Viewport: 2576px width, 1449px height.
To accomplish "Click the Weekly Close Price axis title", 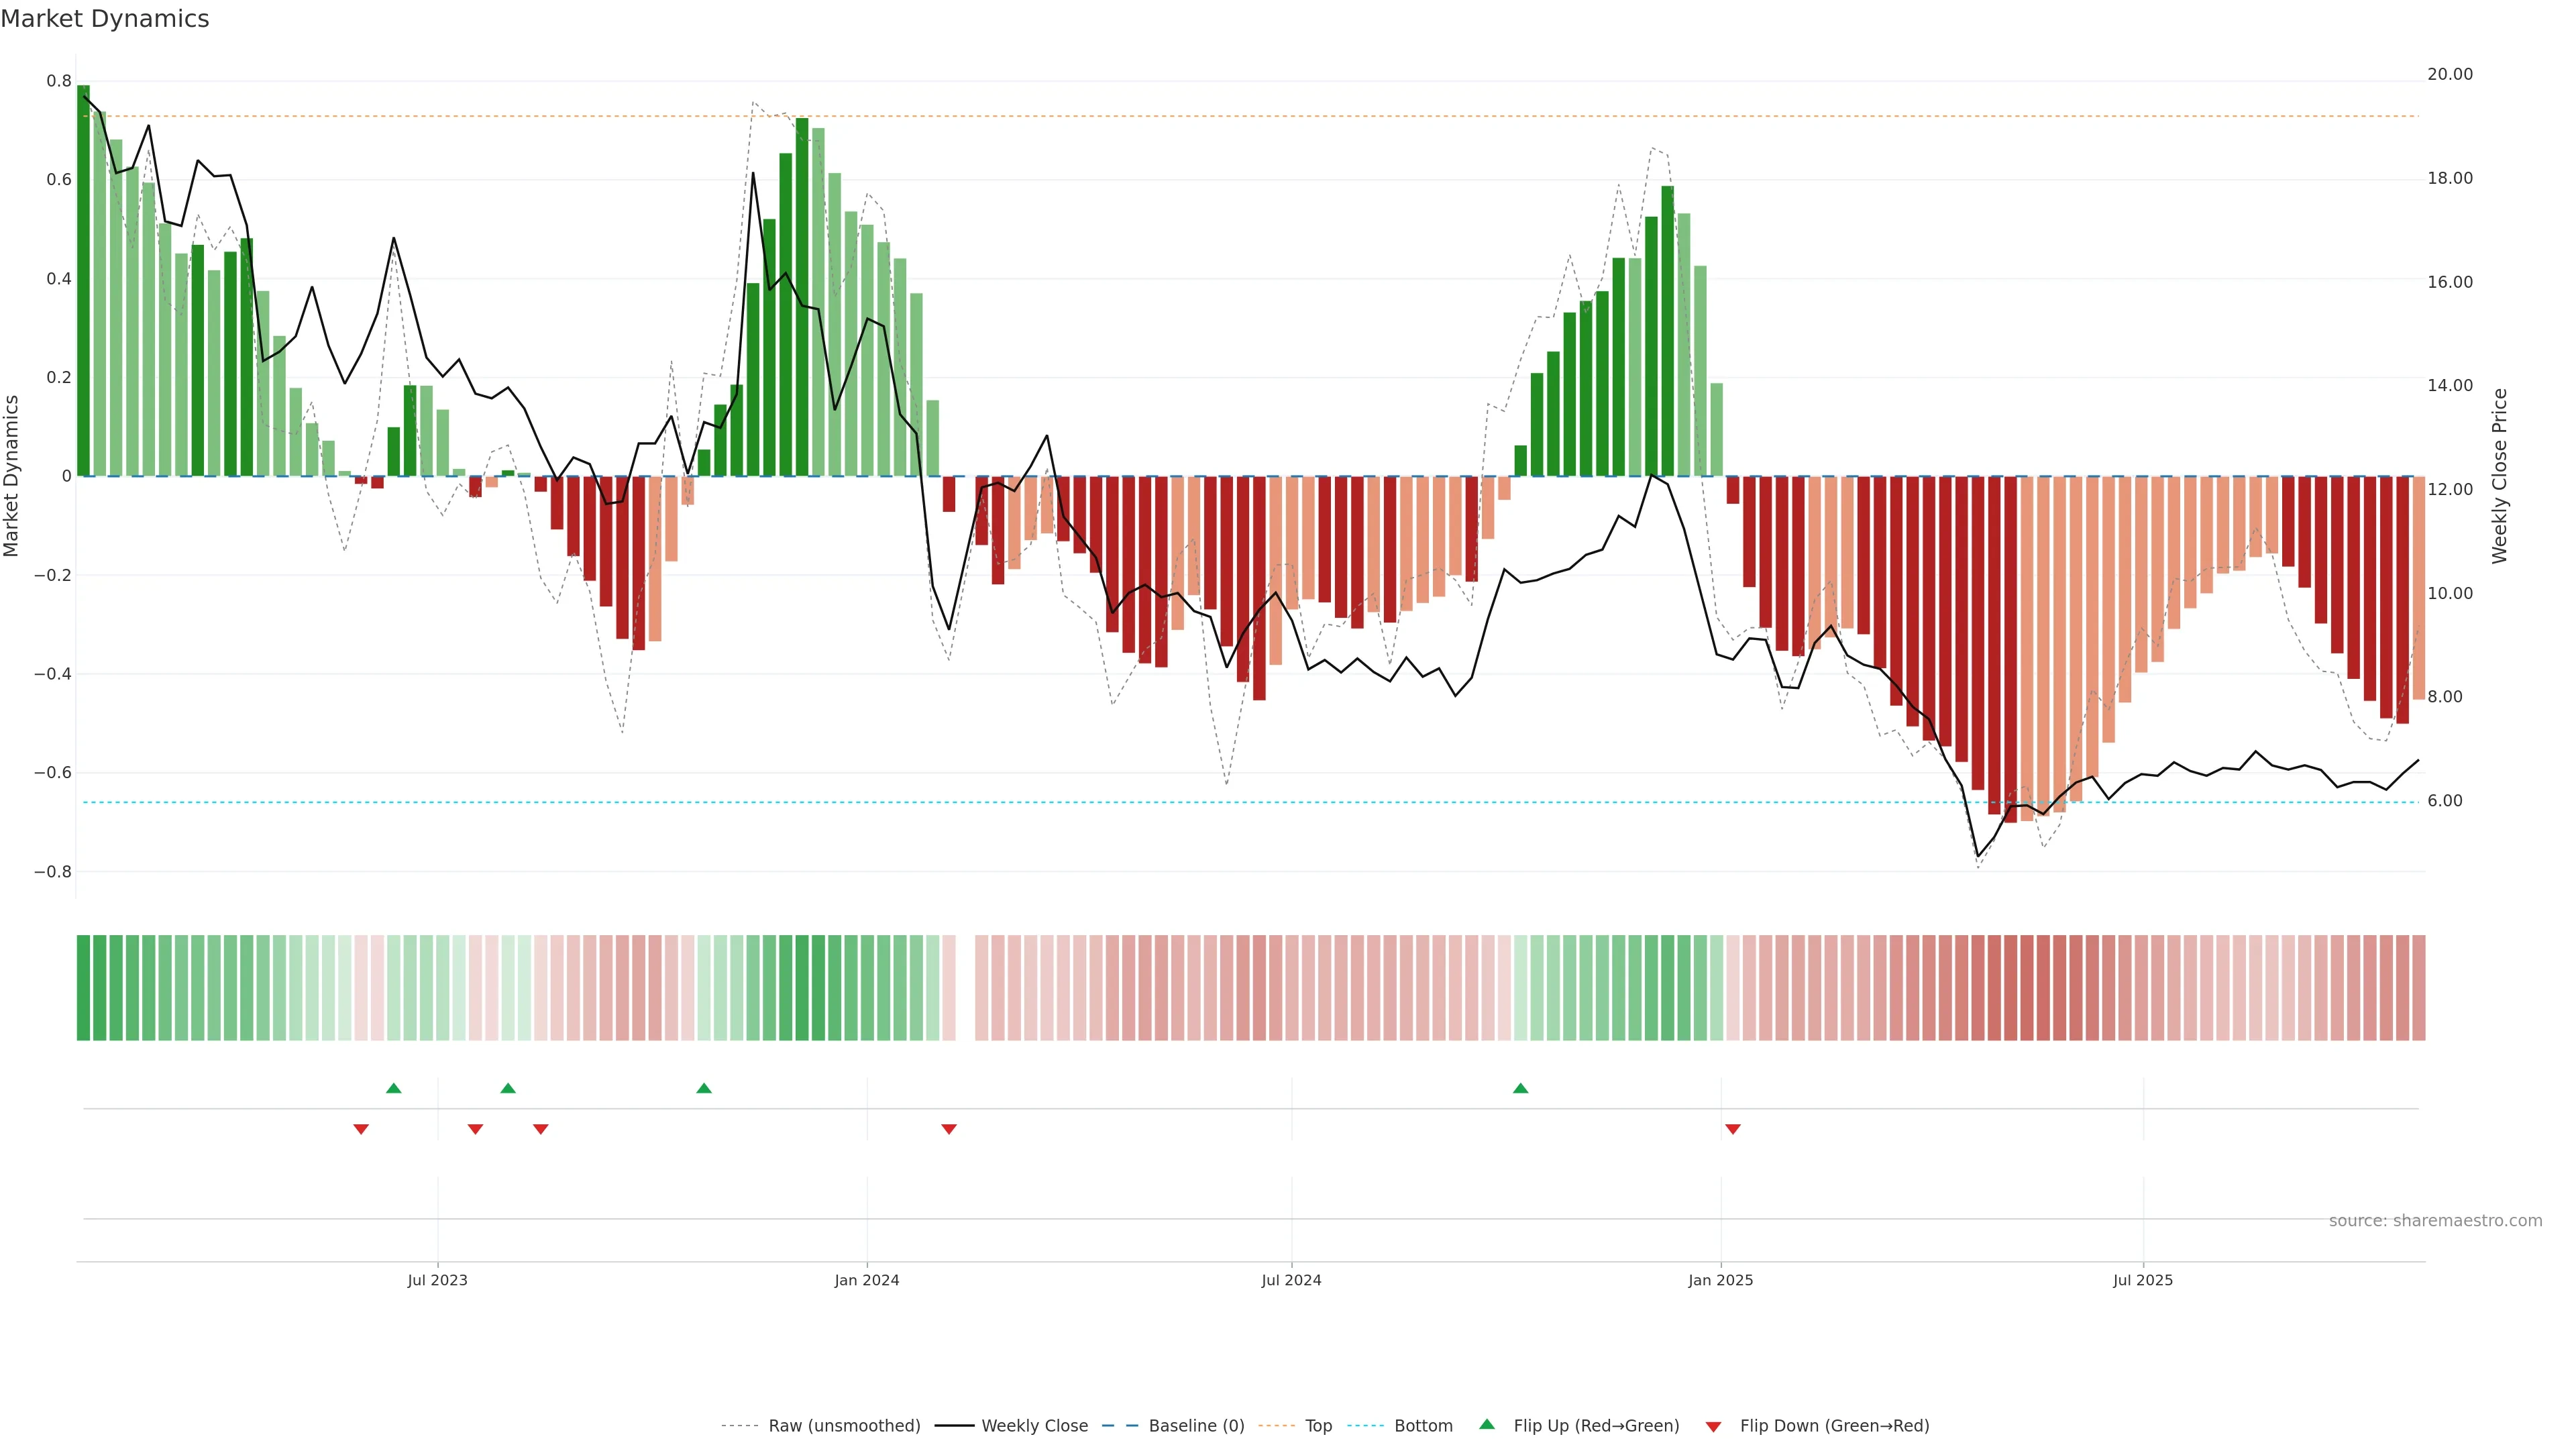I will coord(2499,476).
